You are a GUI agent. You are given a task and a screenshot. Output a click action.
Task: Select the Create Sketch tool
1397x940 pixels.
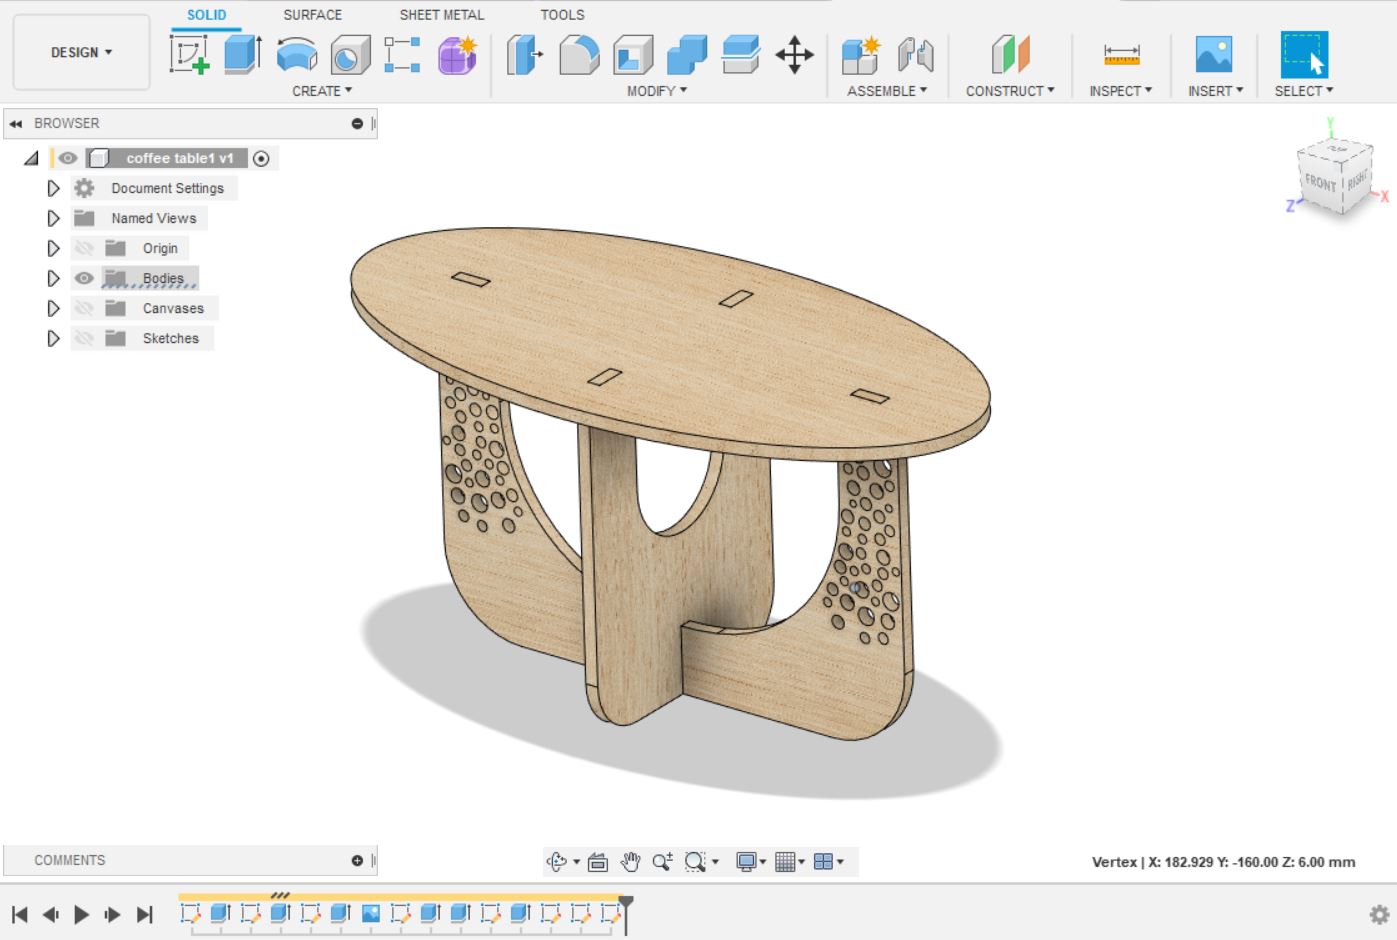(189, 54)
